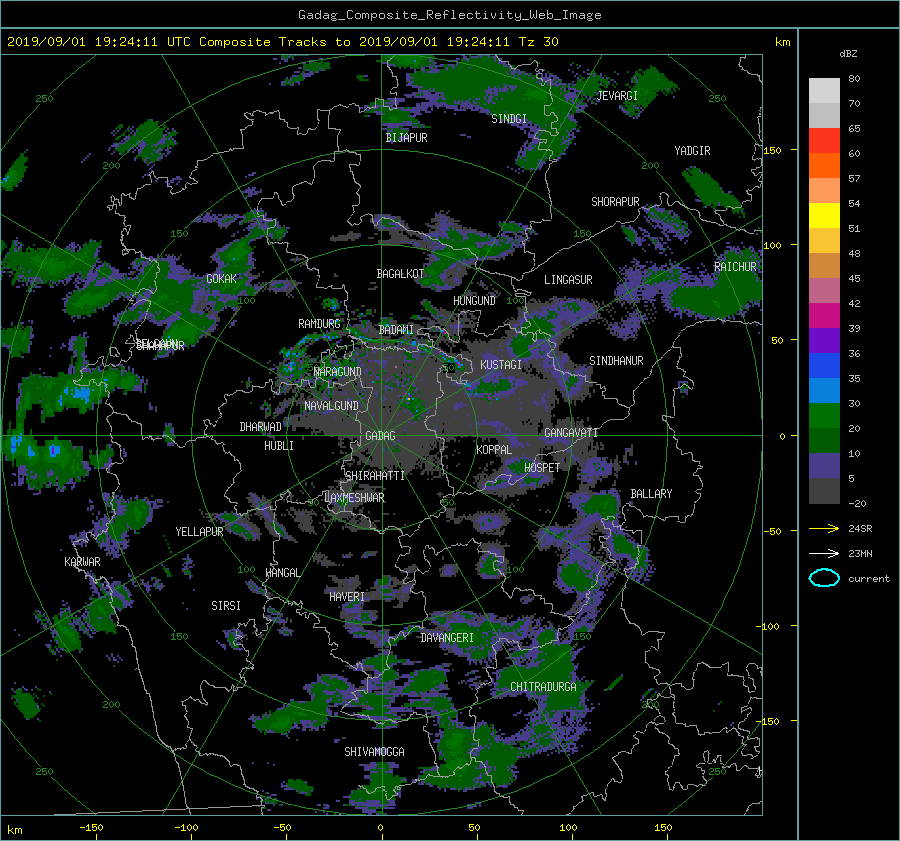Click the BAGALKOT city label

tap(400, 274)
